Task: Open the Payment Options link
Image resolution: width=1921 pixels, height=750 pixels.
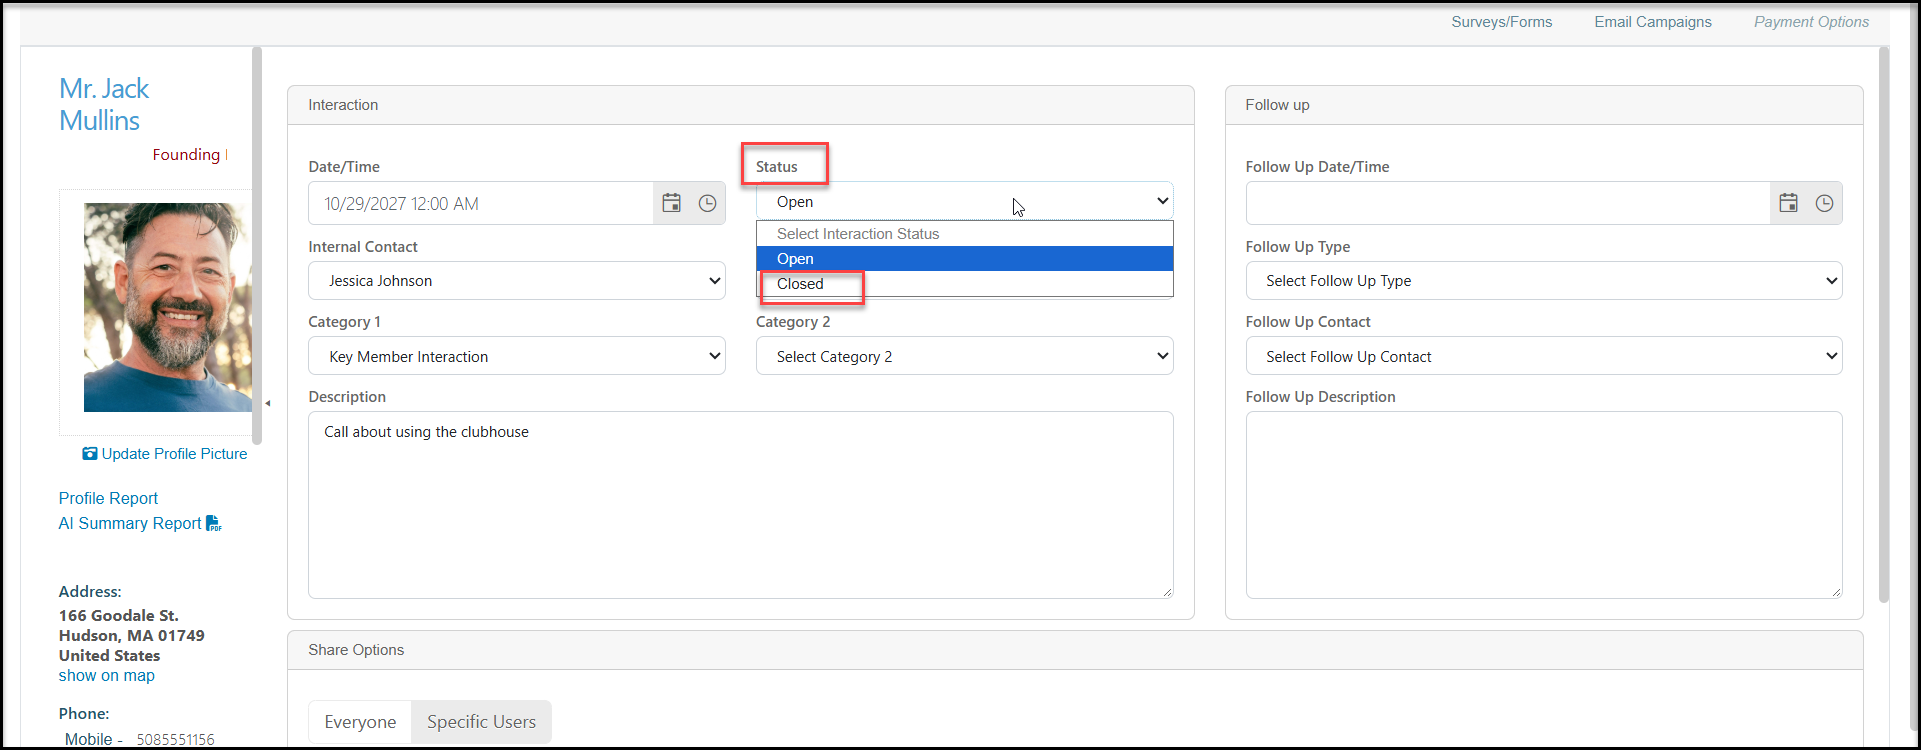Action: 1811,22
